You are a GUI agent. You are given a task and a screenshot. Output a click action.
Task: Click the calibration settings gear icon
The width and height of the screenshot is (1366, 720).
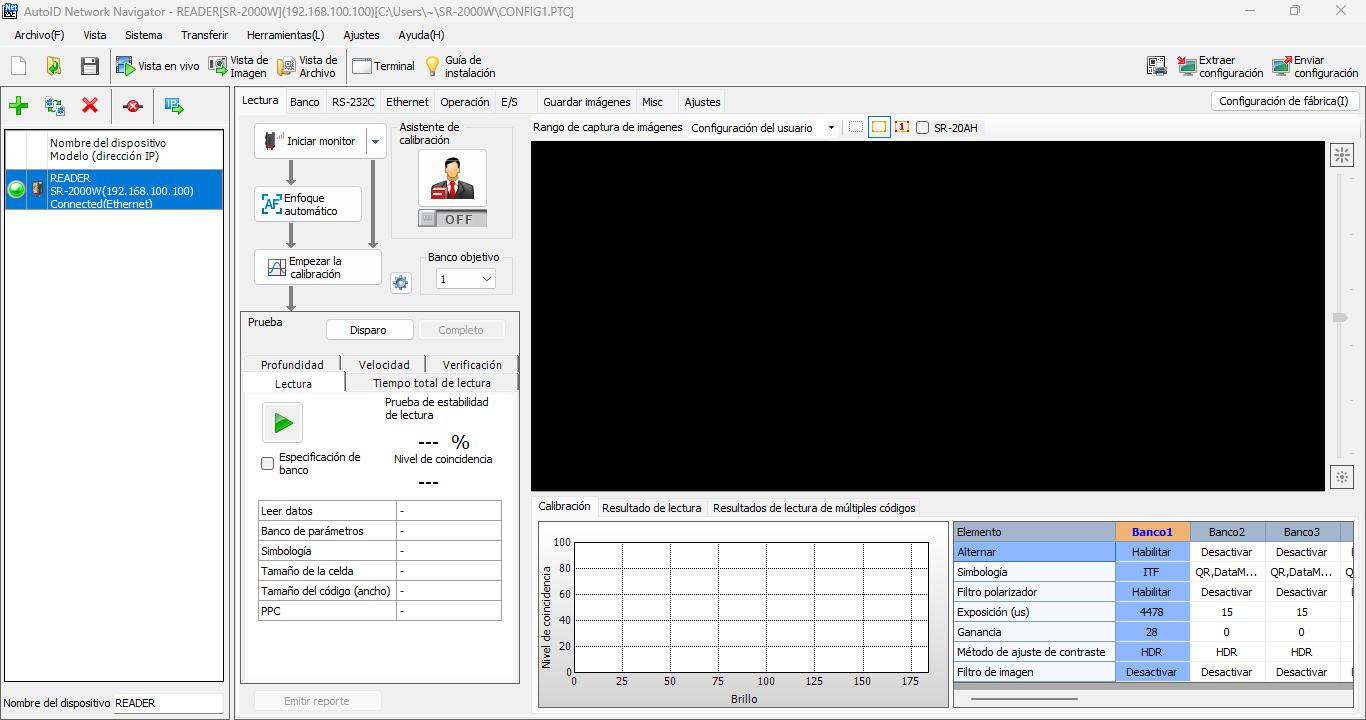click(401, 283)
